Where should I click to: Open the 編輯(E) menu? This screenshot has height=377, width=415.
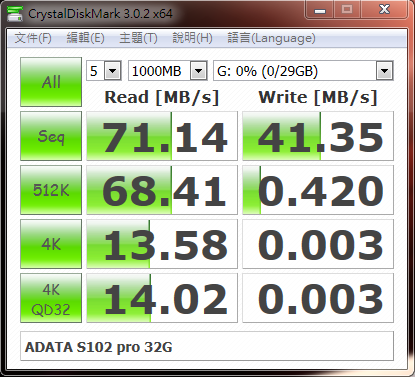point(85,38)
